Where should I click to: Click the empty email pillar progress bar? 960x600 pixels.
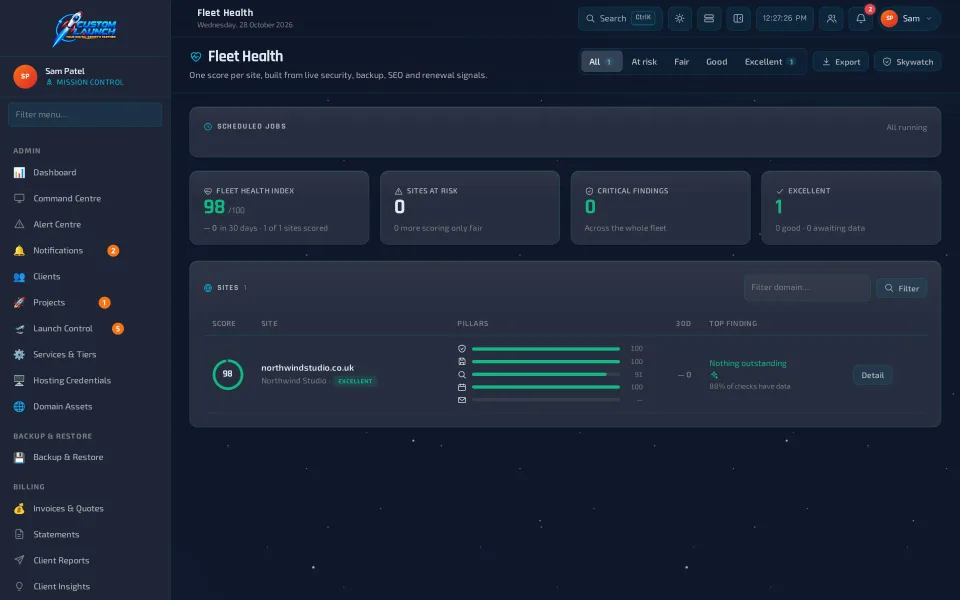coord(546,400)
